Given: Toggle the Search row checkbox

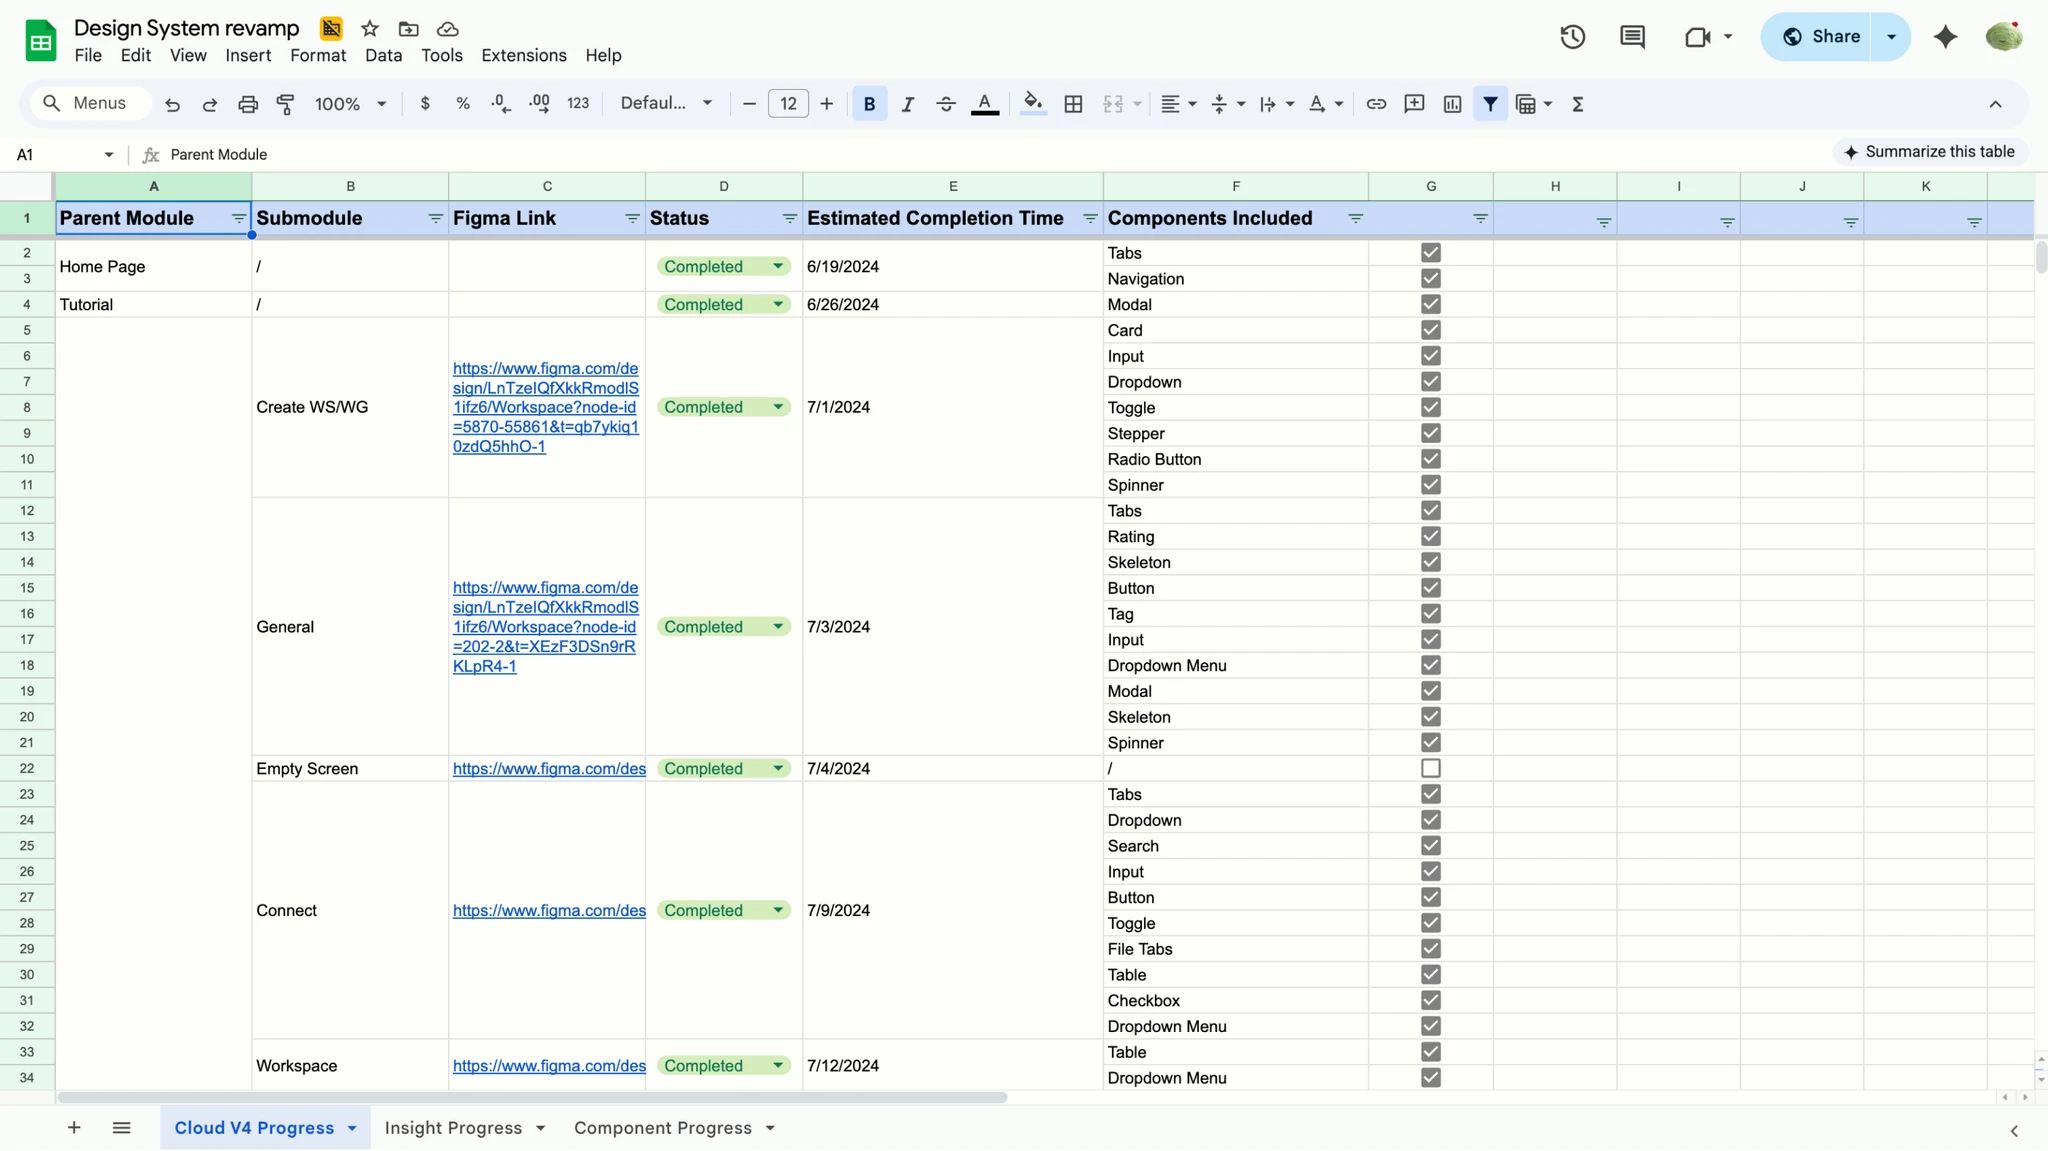Looking at the screenshot, I should 1430,846.
